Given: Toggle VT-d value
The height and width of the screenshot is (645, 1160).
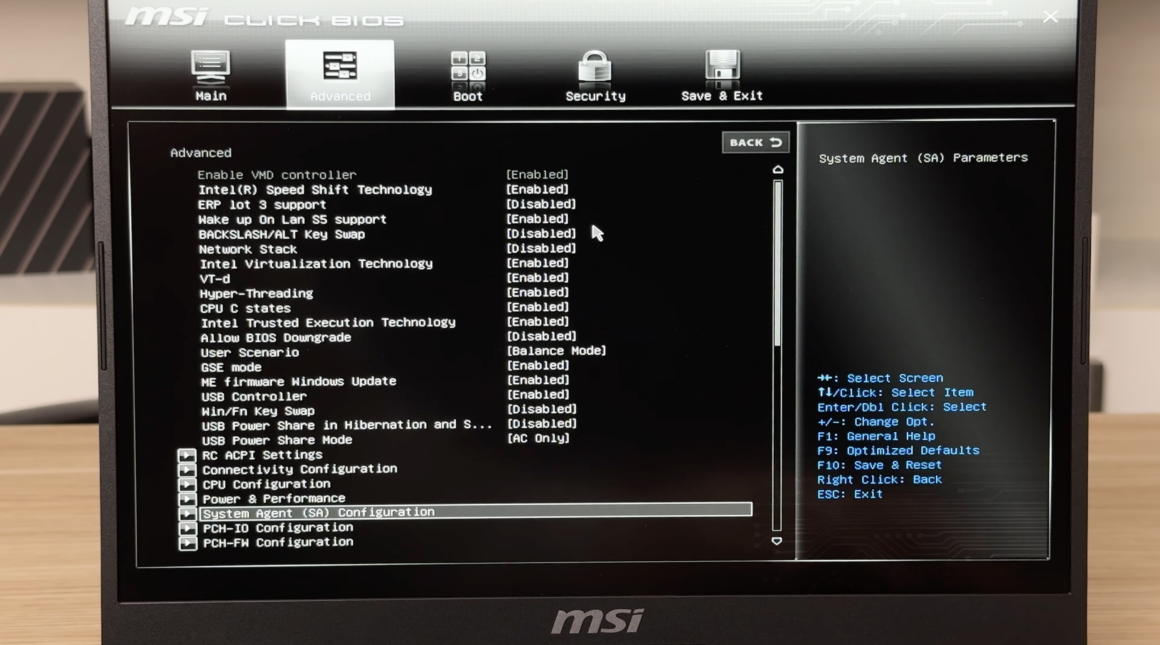Looking at the screenshot, I should click(537, 278).
